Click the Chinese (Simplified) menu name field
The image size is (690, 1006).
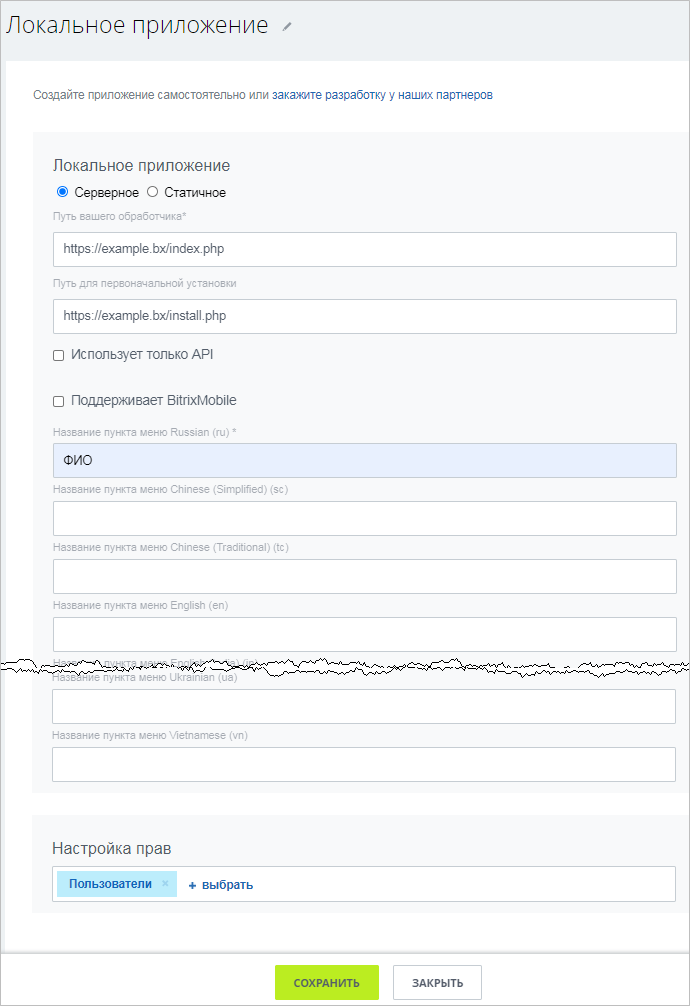pyautogui.click(x=364, y=519)
